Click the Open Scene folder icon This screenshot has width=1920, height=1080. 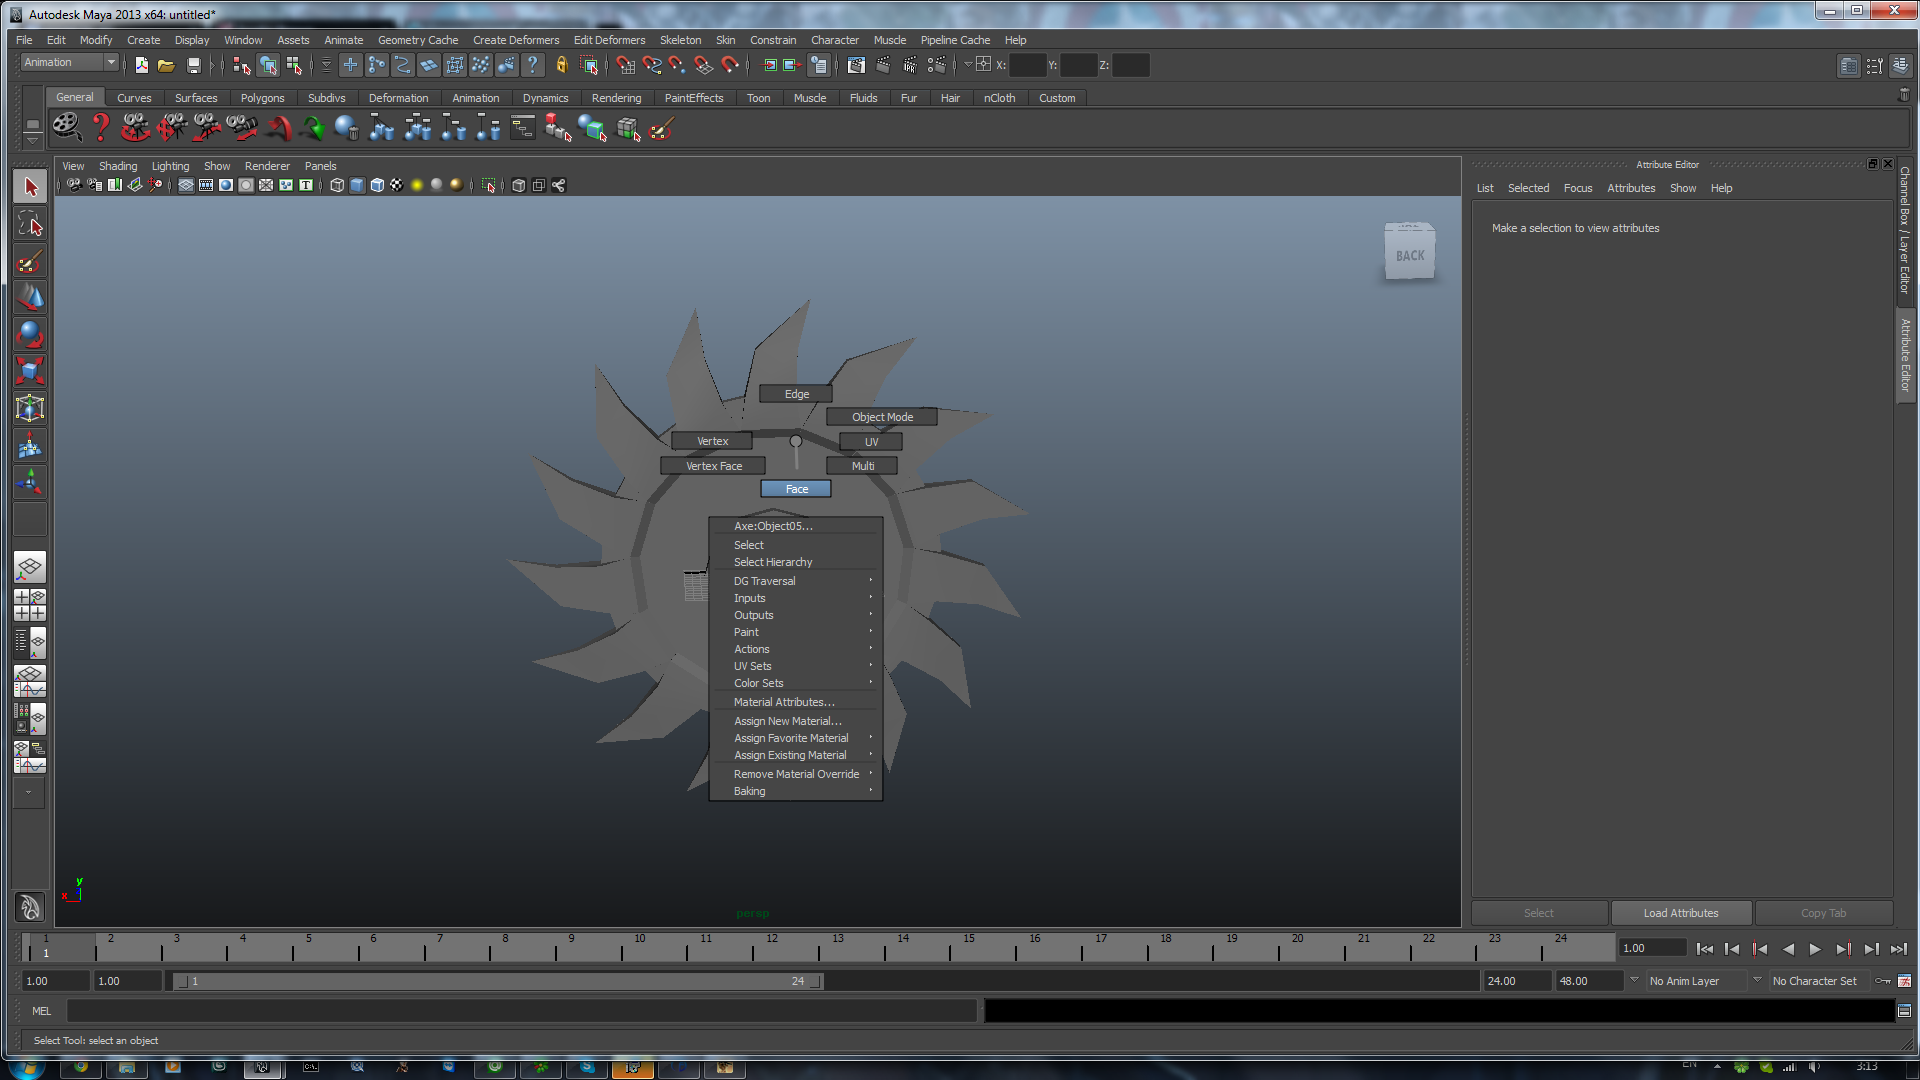[x=166, y=65]
